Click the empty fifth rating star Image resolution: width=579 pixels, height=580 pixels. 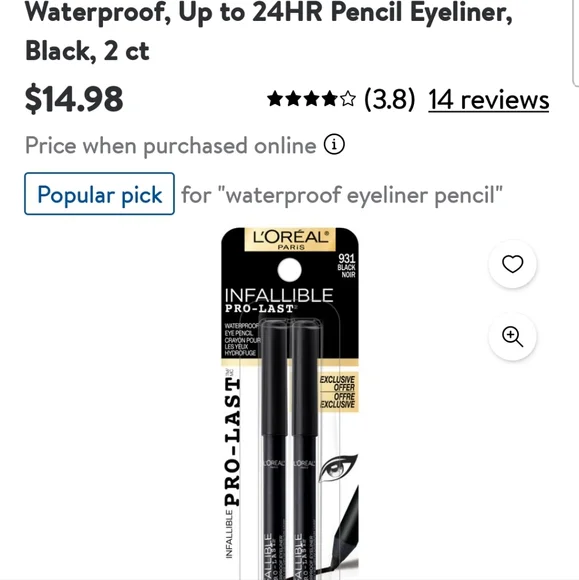coord(347,99)
